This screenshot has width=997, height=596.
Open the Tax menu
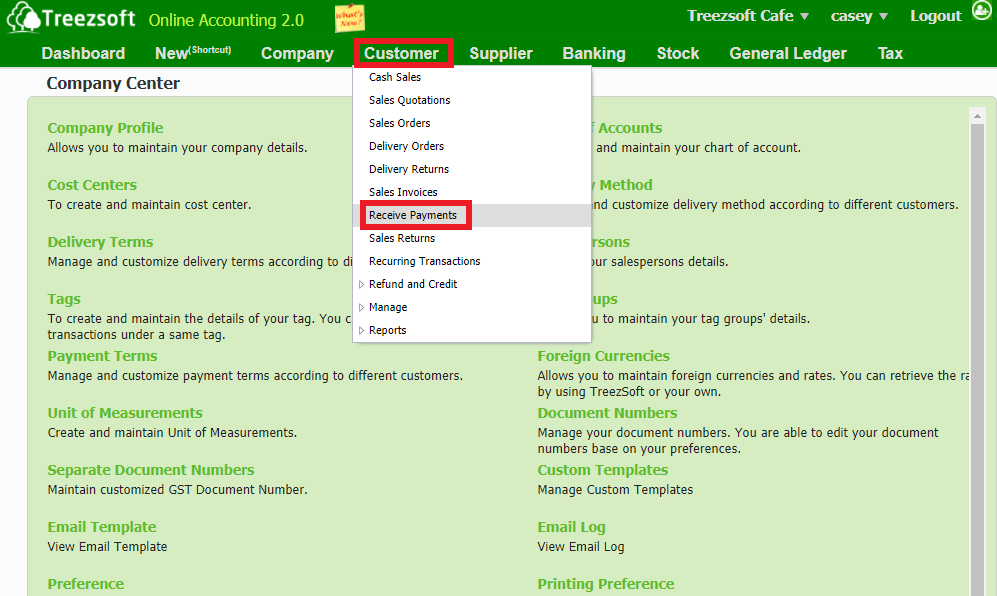pos(890,53)
